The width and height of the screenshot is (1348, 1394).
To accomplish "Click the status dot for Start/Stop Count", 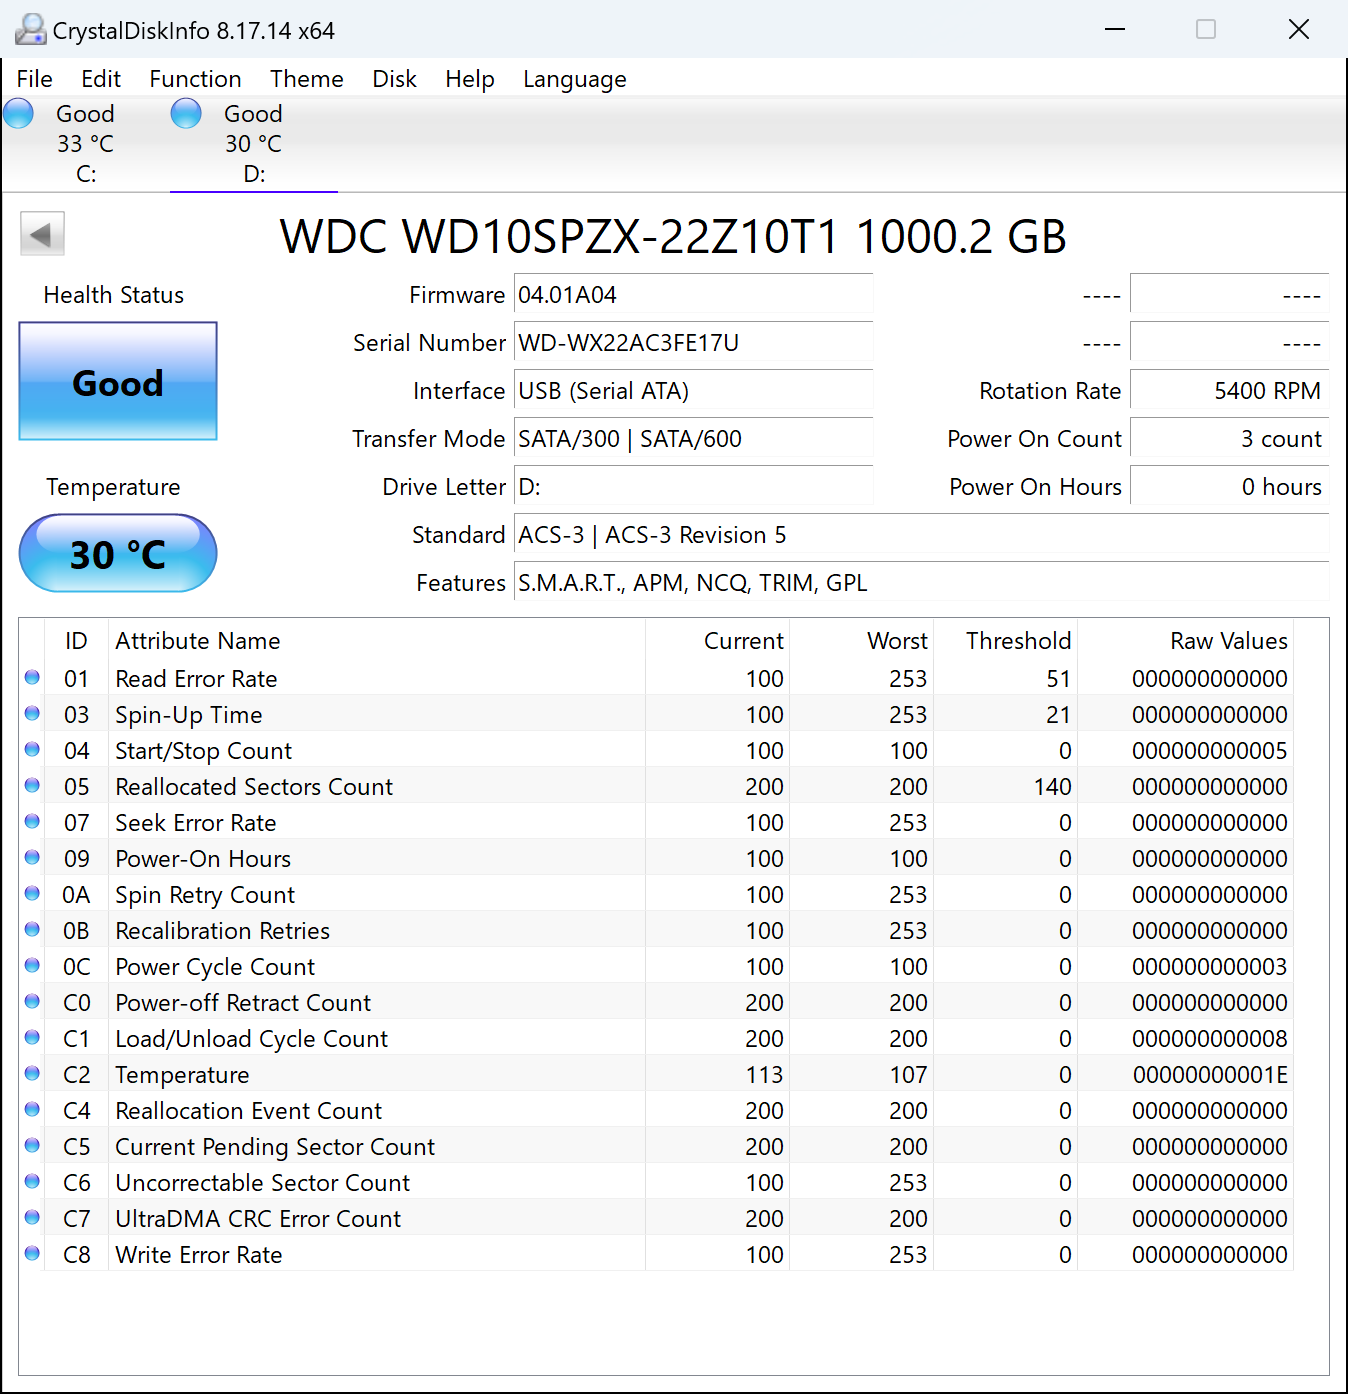I will (x=32, y=749).
